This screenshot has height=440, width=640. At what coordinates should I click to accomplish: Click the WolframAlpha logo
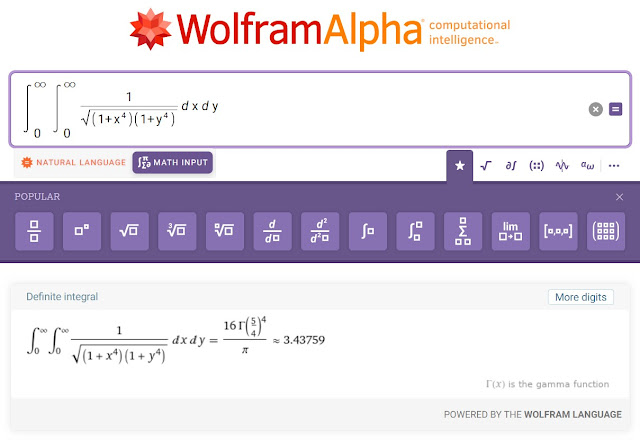click(320, 29)
